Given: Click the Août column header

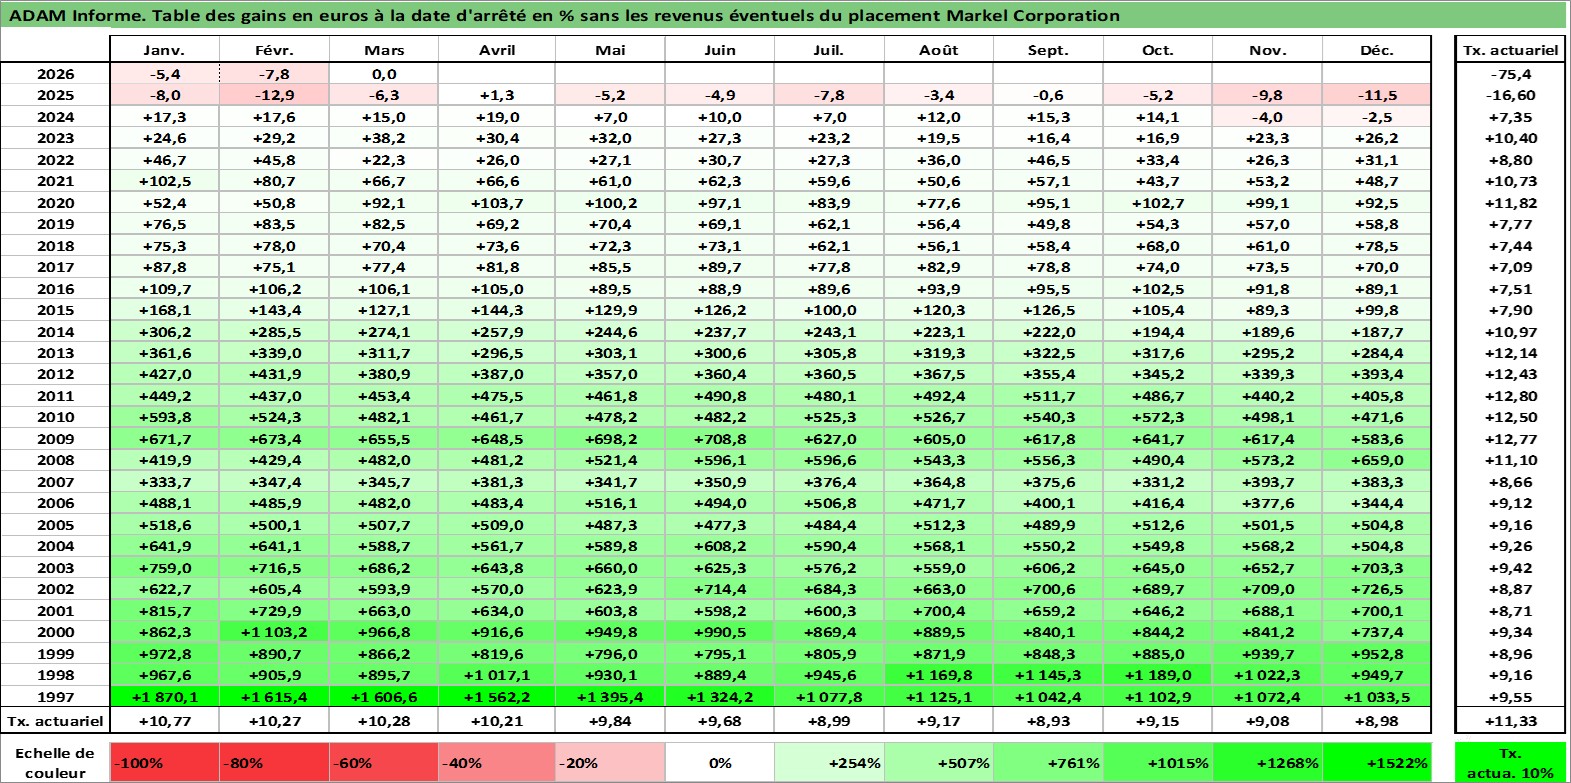Looking at the screenshot, I should pos(938,50).
